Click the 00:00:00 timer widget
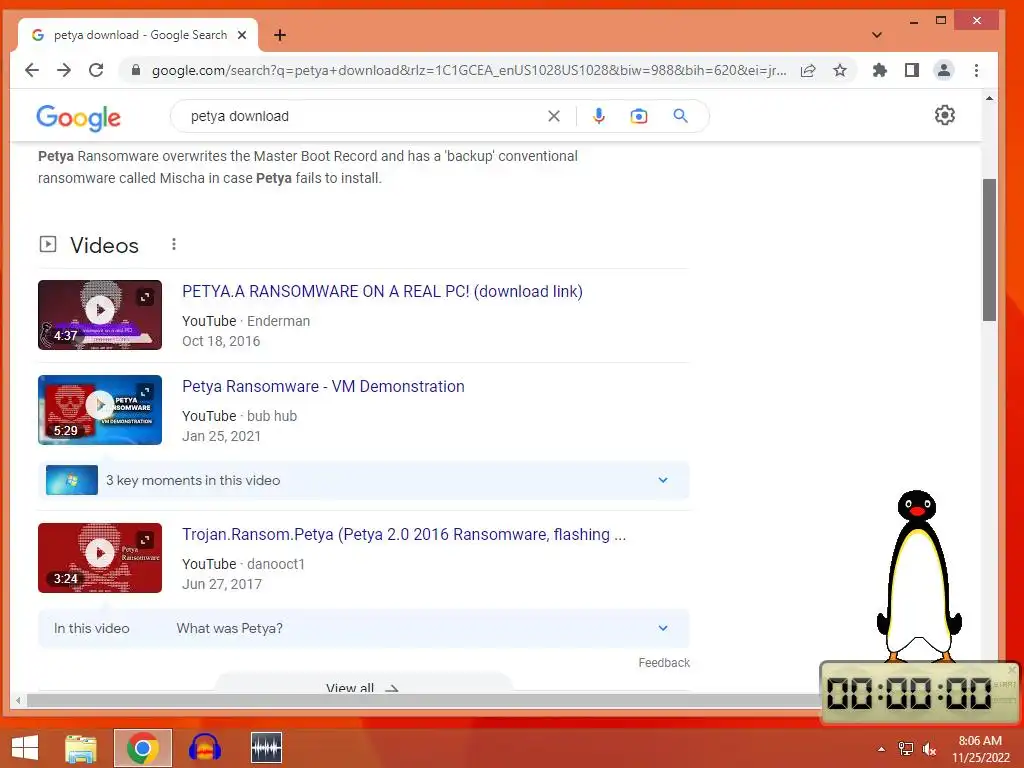Viewport: 1024px width, 768px height. tap(920, 693)
